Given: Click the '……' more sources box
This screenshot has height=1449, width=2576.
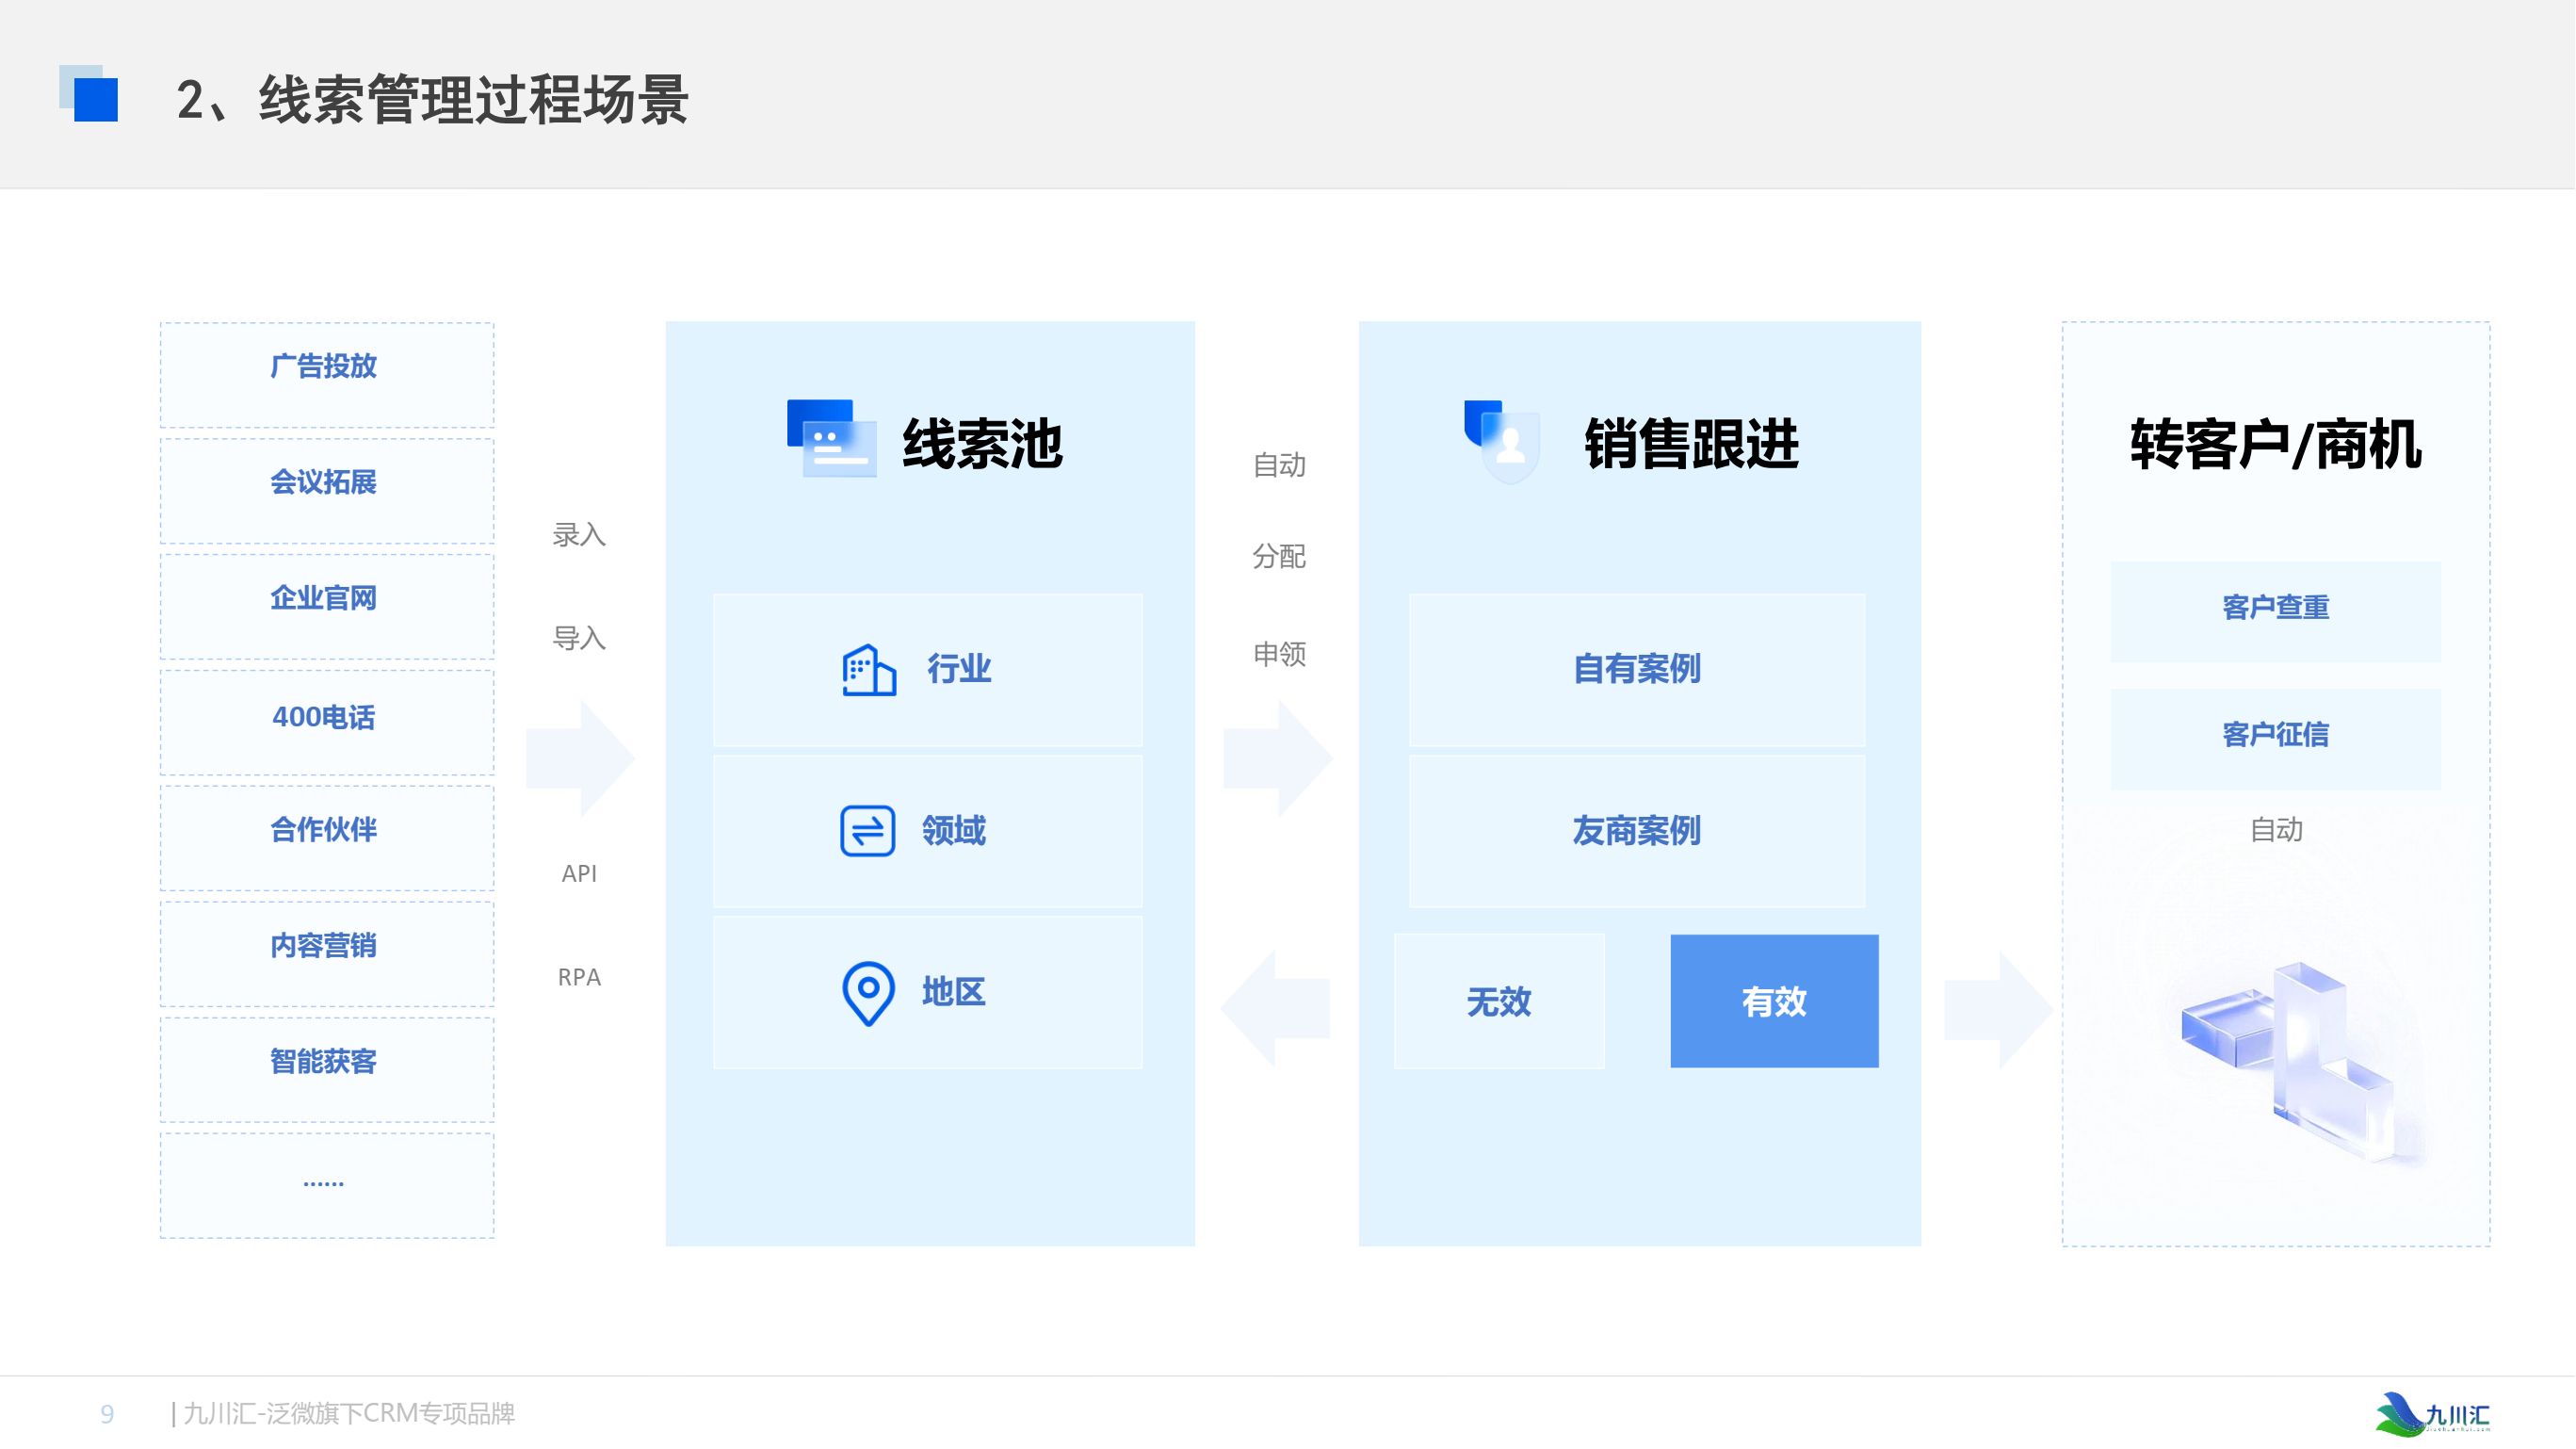Looking at the screenshot, I should 327,1186.
